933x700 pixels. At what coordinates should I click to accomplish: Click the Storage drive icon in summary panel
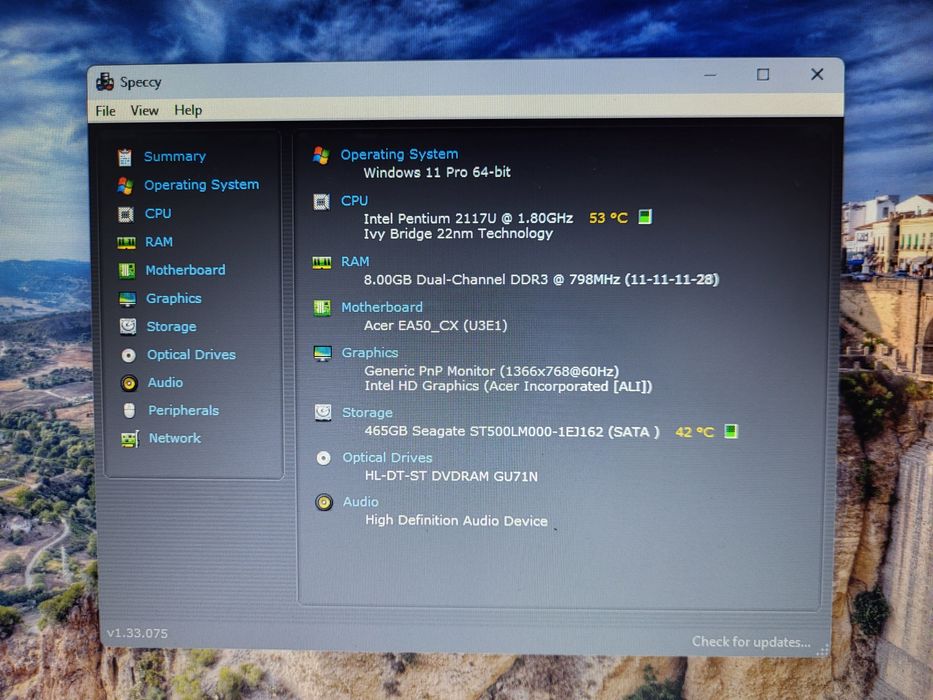323,412
